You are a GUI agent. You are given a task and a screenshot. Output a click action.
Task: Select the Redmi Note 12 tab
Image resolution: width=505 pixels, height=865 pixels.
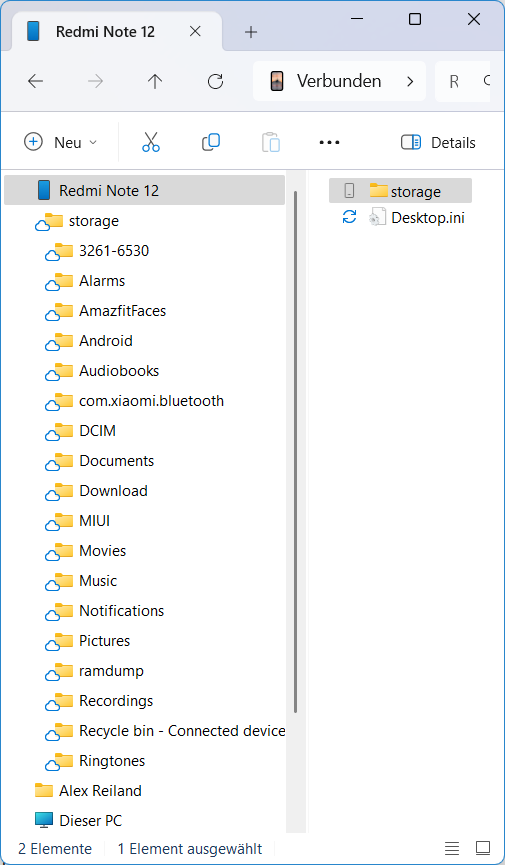(117, 32)
